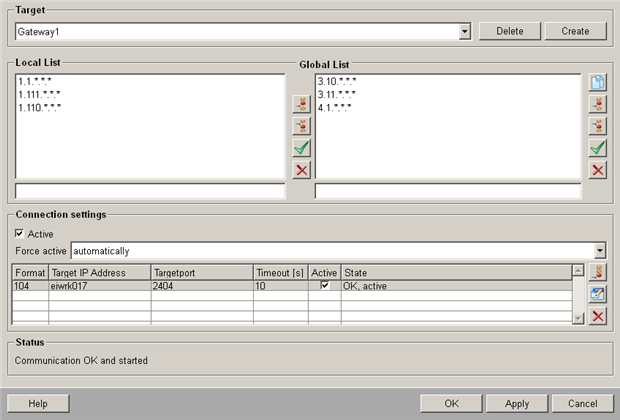The image size is (620, 420).
Task: Click scroll down arrow of connection table
Action: [577, 317]
